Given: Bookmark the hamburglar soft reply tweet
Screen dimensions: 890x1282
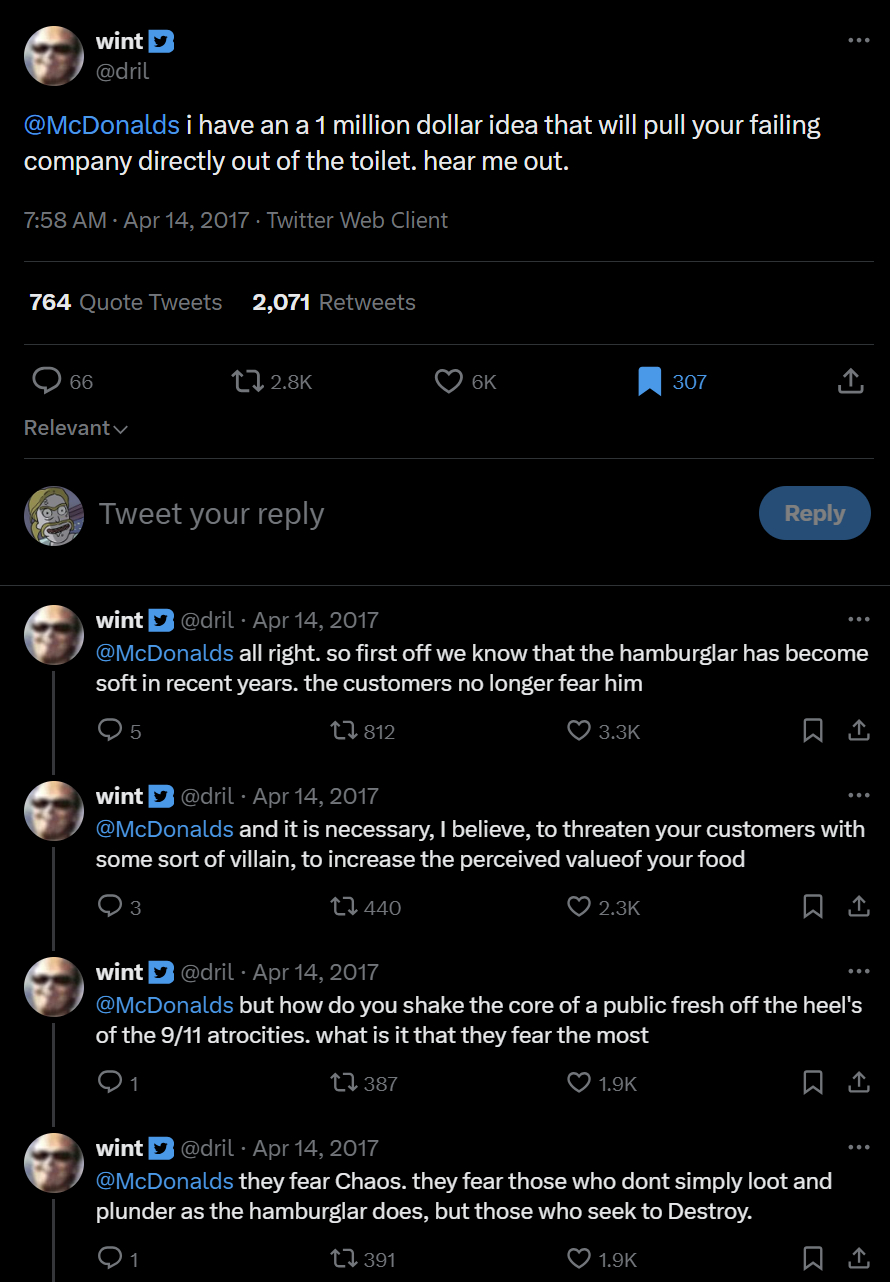Looking at the screenshot, I should tap(813, 731).
